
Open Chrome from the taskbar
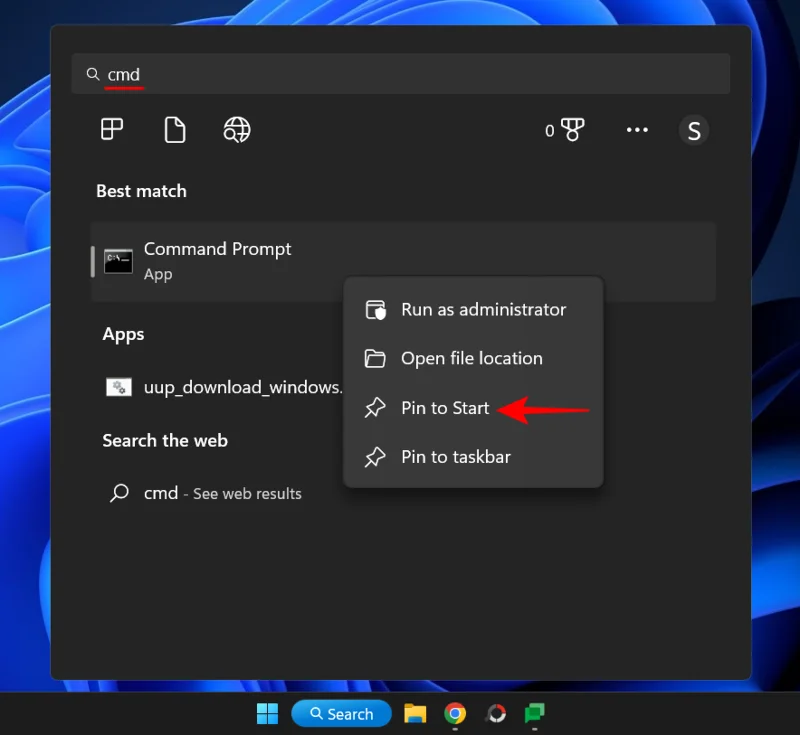(x=457, y=714)
